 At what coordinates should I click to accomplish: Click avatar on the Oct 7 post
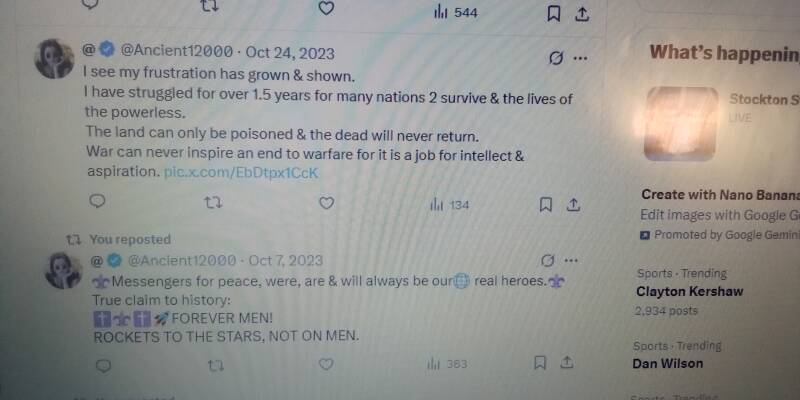pos(64,270)
